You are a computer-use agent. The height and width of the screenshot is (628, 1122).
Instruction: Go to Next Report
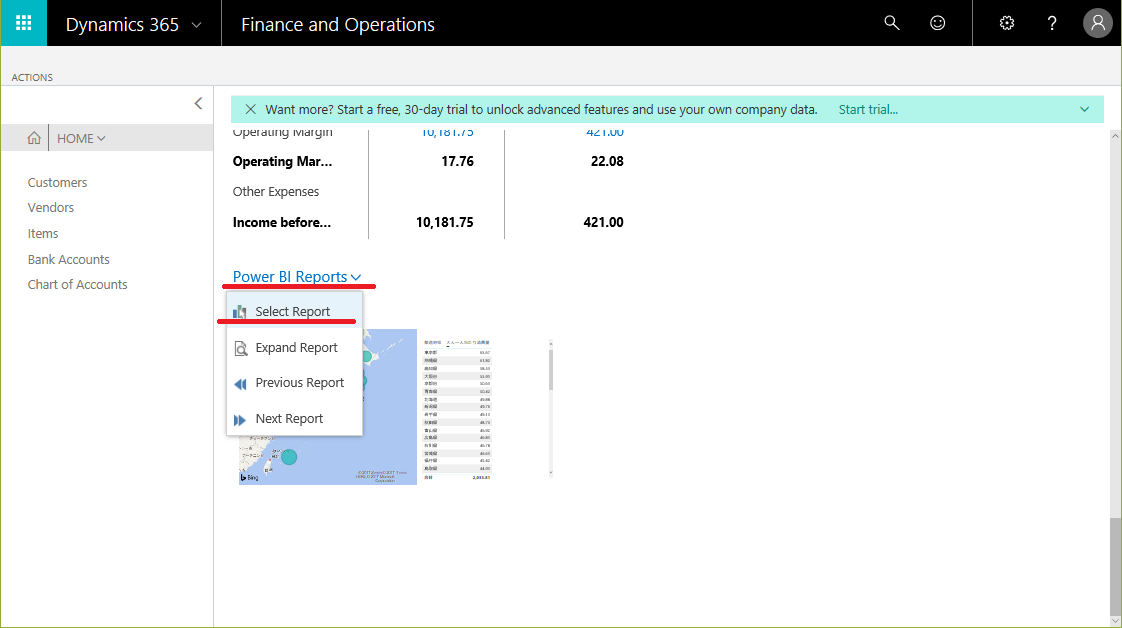[x=289, y=419]
